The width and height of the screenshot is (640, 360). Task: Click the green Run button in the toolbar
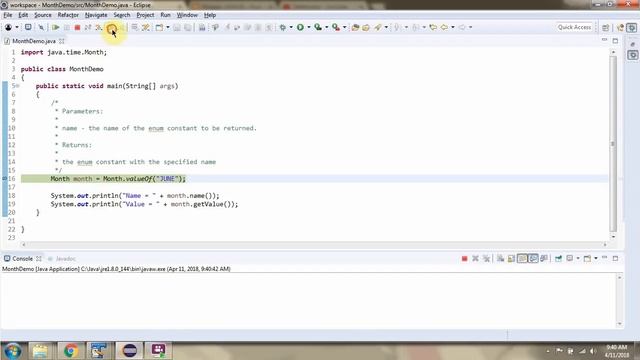click(x=300, y=27)
